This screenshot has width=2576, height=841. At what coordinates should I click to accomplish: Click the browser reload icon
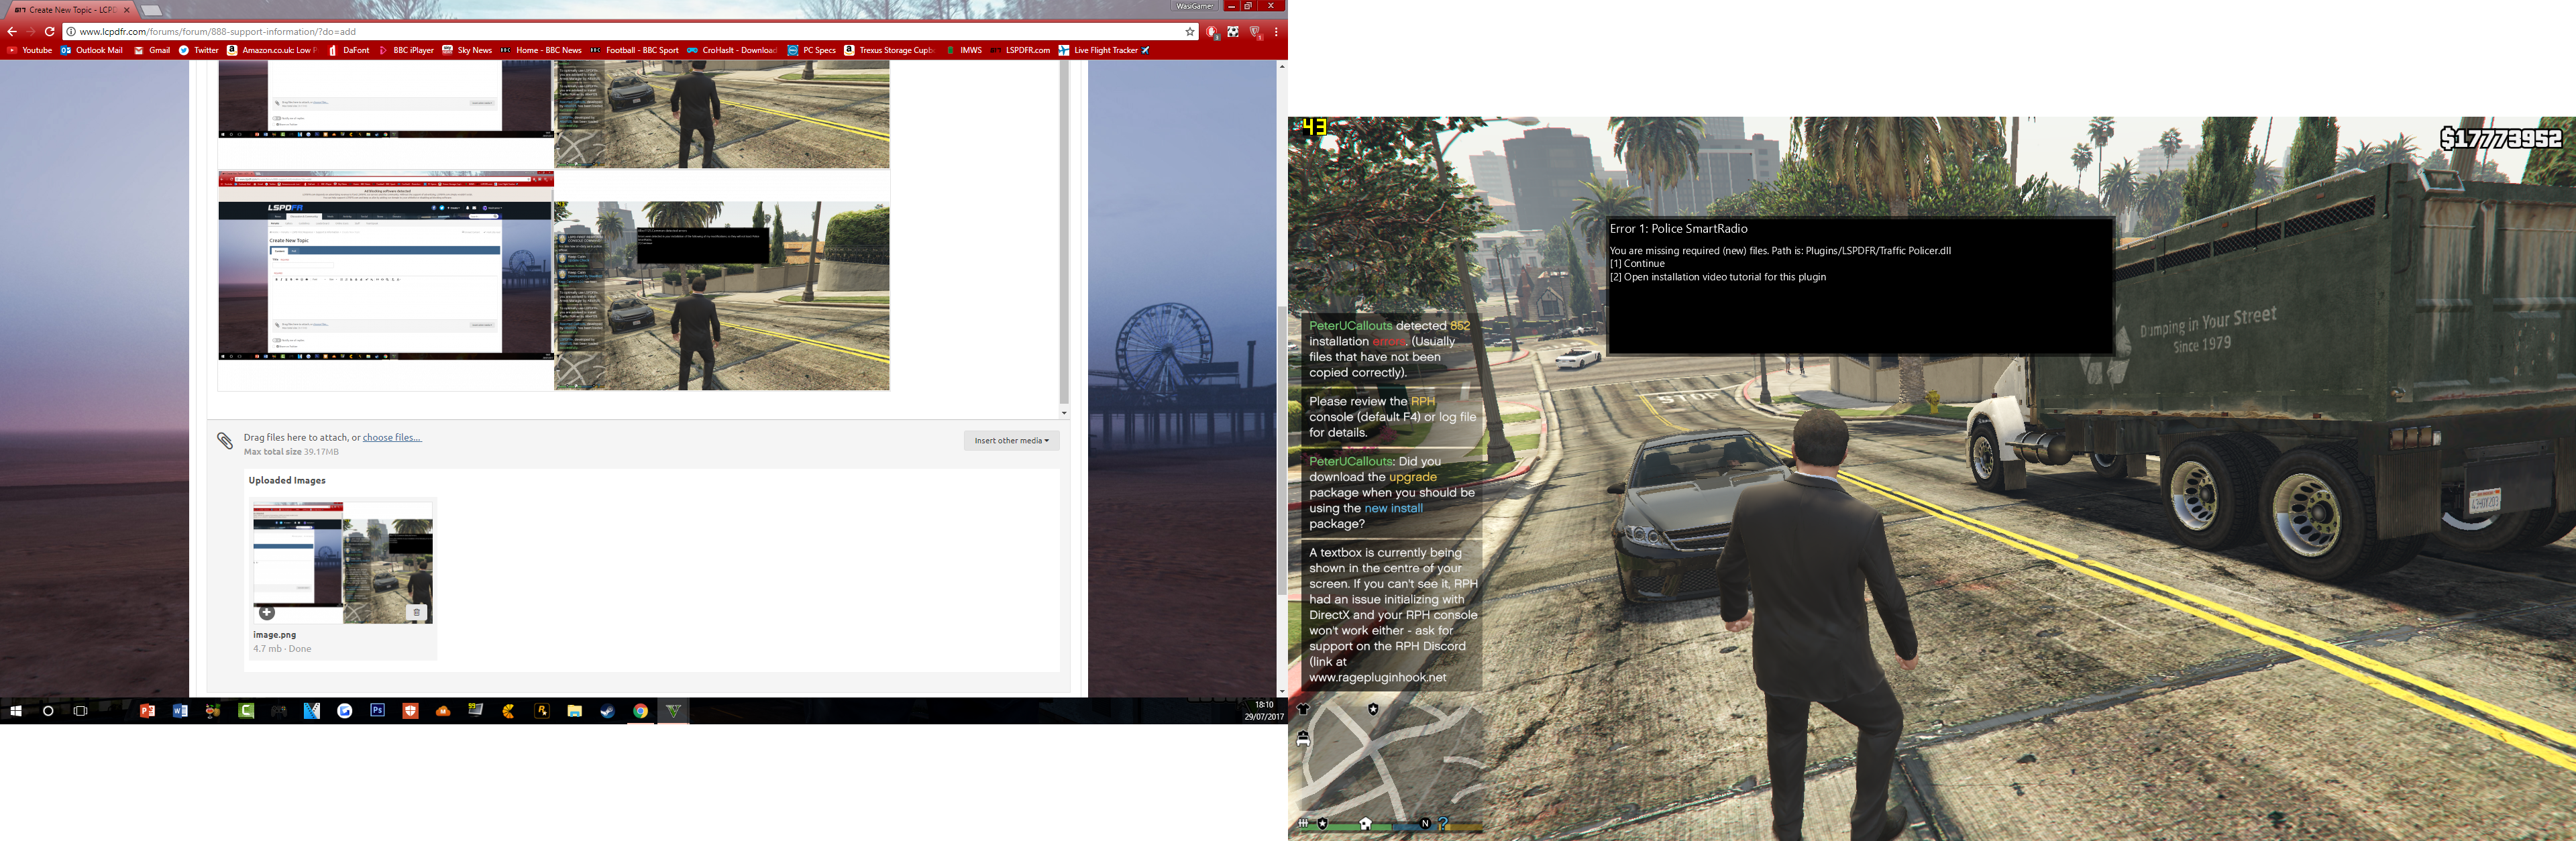click(49, 32)
